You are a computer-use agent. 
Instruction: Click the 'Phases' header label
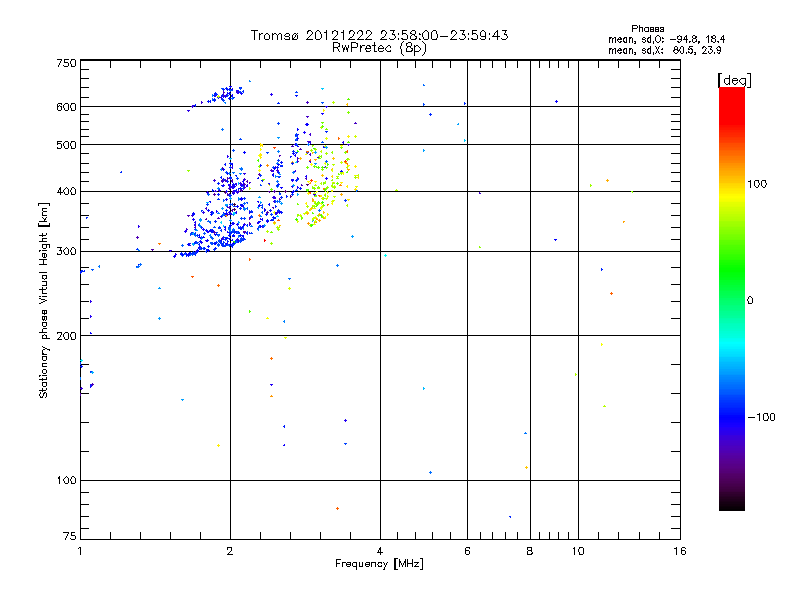(647, 29)
